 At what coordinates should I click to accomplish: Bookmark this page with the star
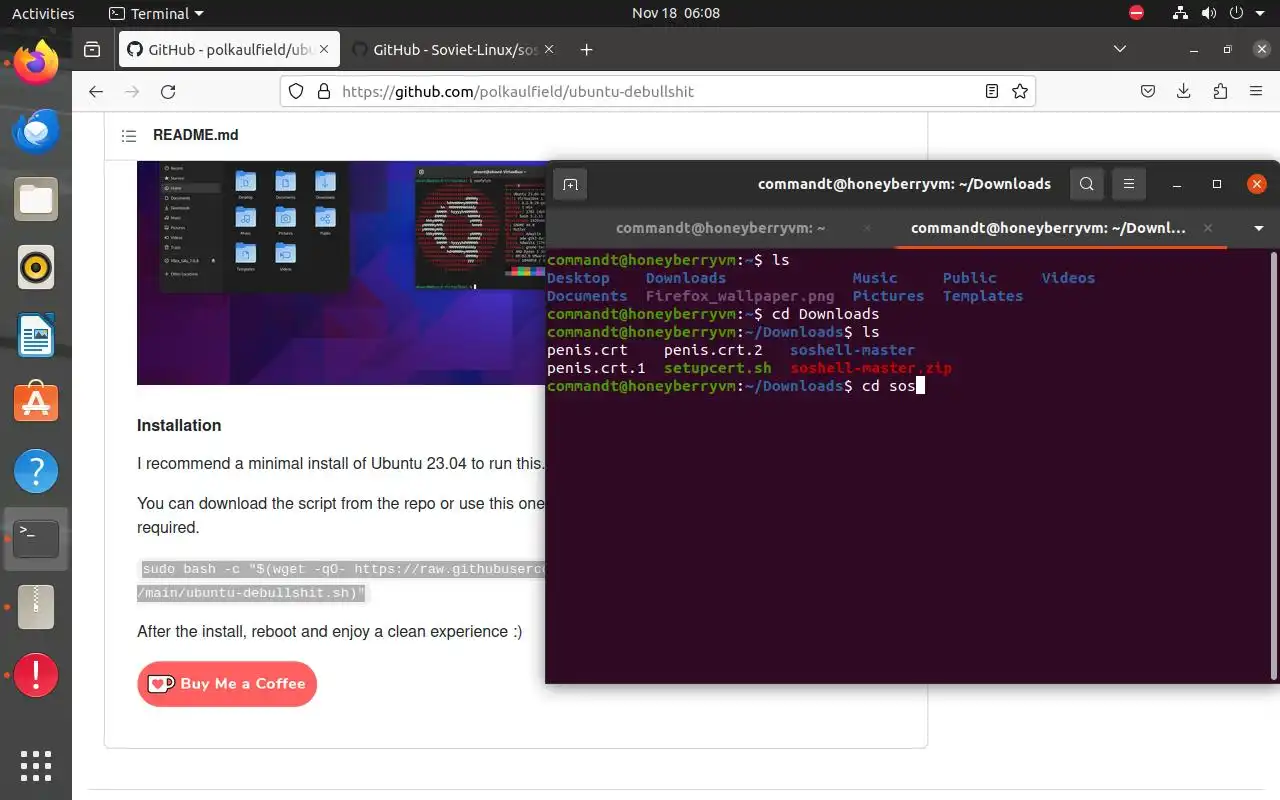(x=1019, y=91)
